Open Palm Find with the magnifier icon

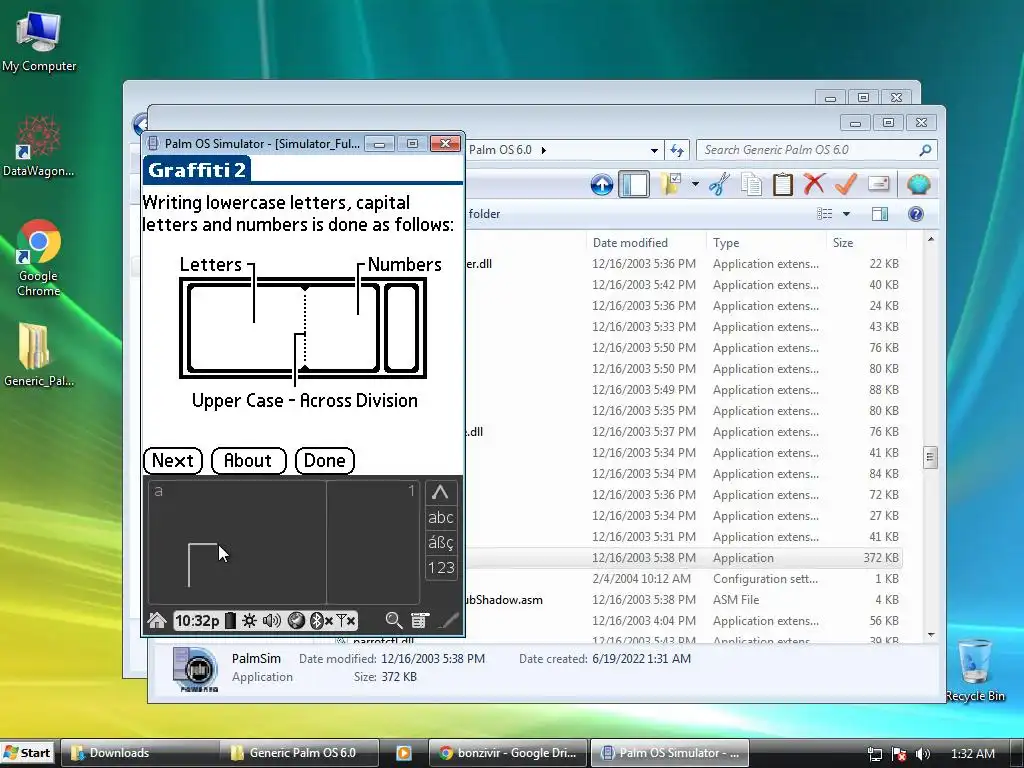click(394, 620)
